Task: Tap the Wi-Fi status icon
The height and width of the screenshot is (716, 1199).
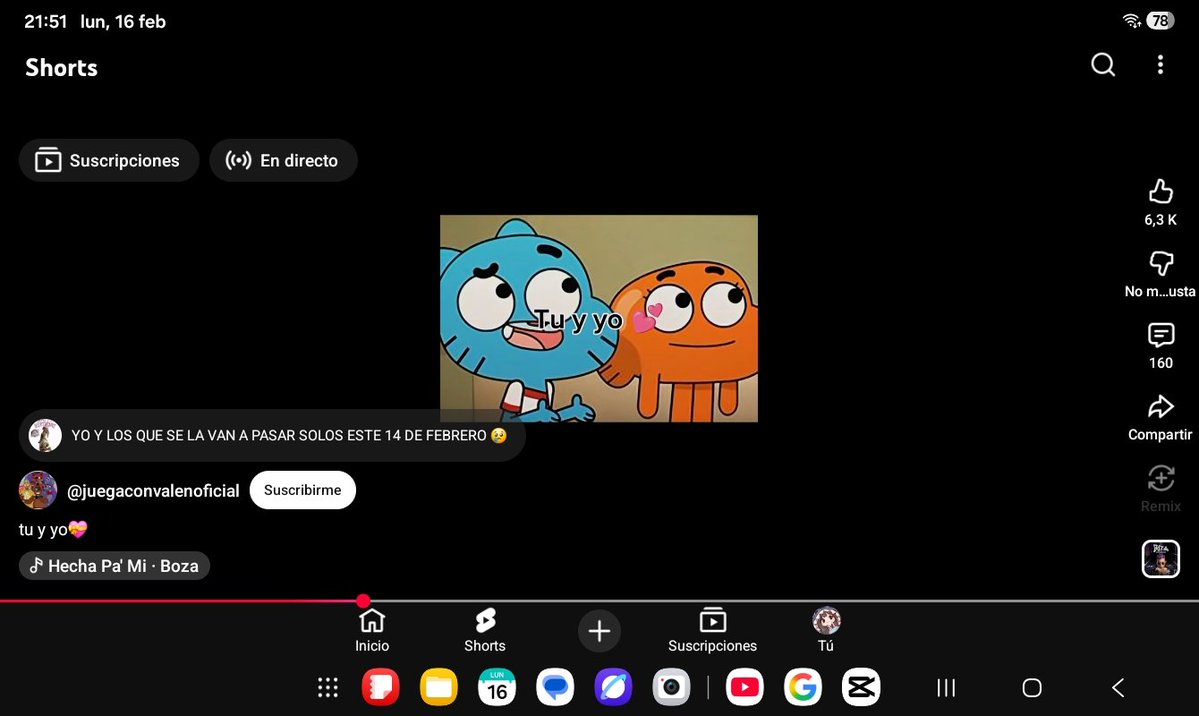Action: tap(1132, 21)
